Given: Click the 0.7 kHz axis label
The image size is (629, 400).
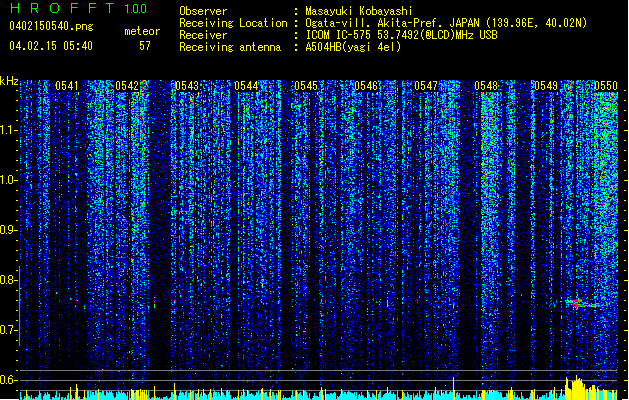Looking at the screenshot, I should click(x=9, y=330).
